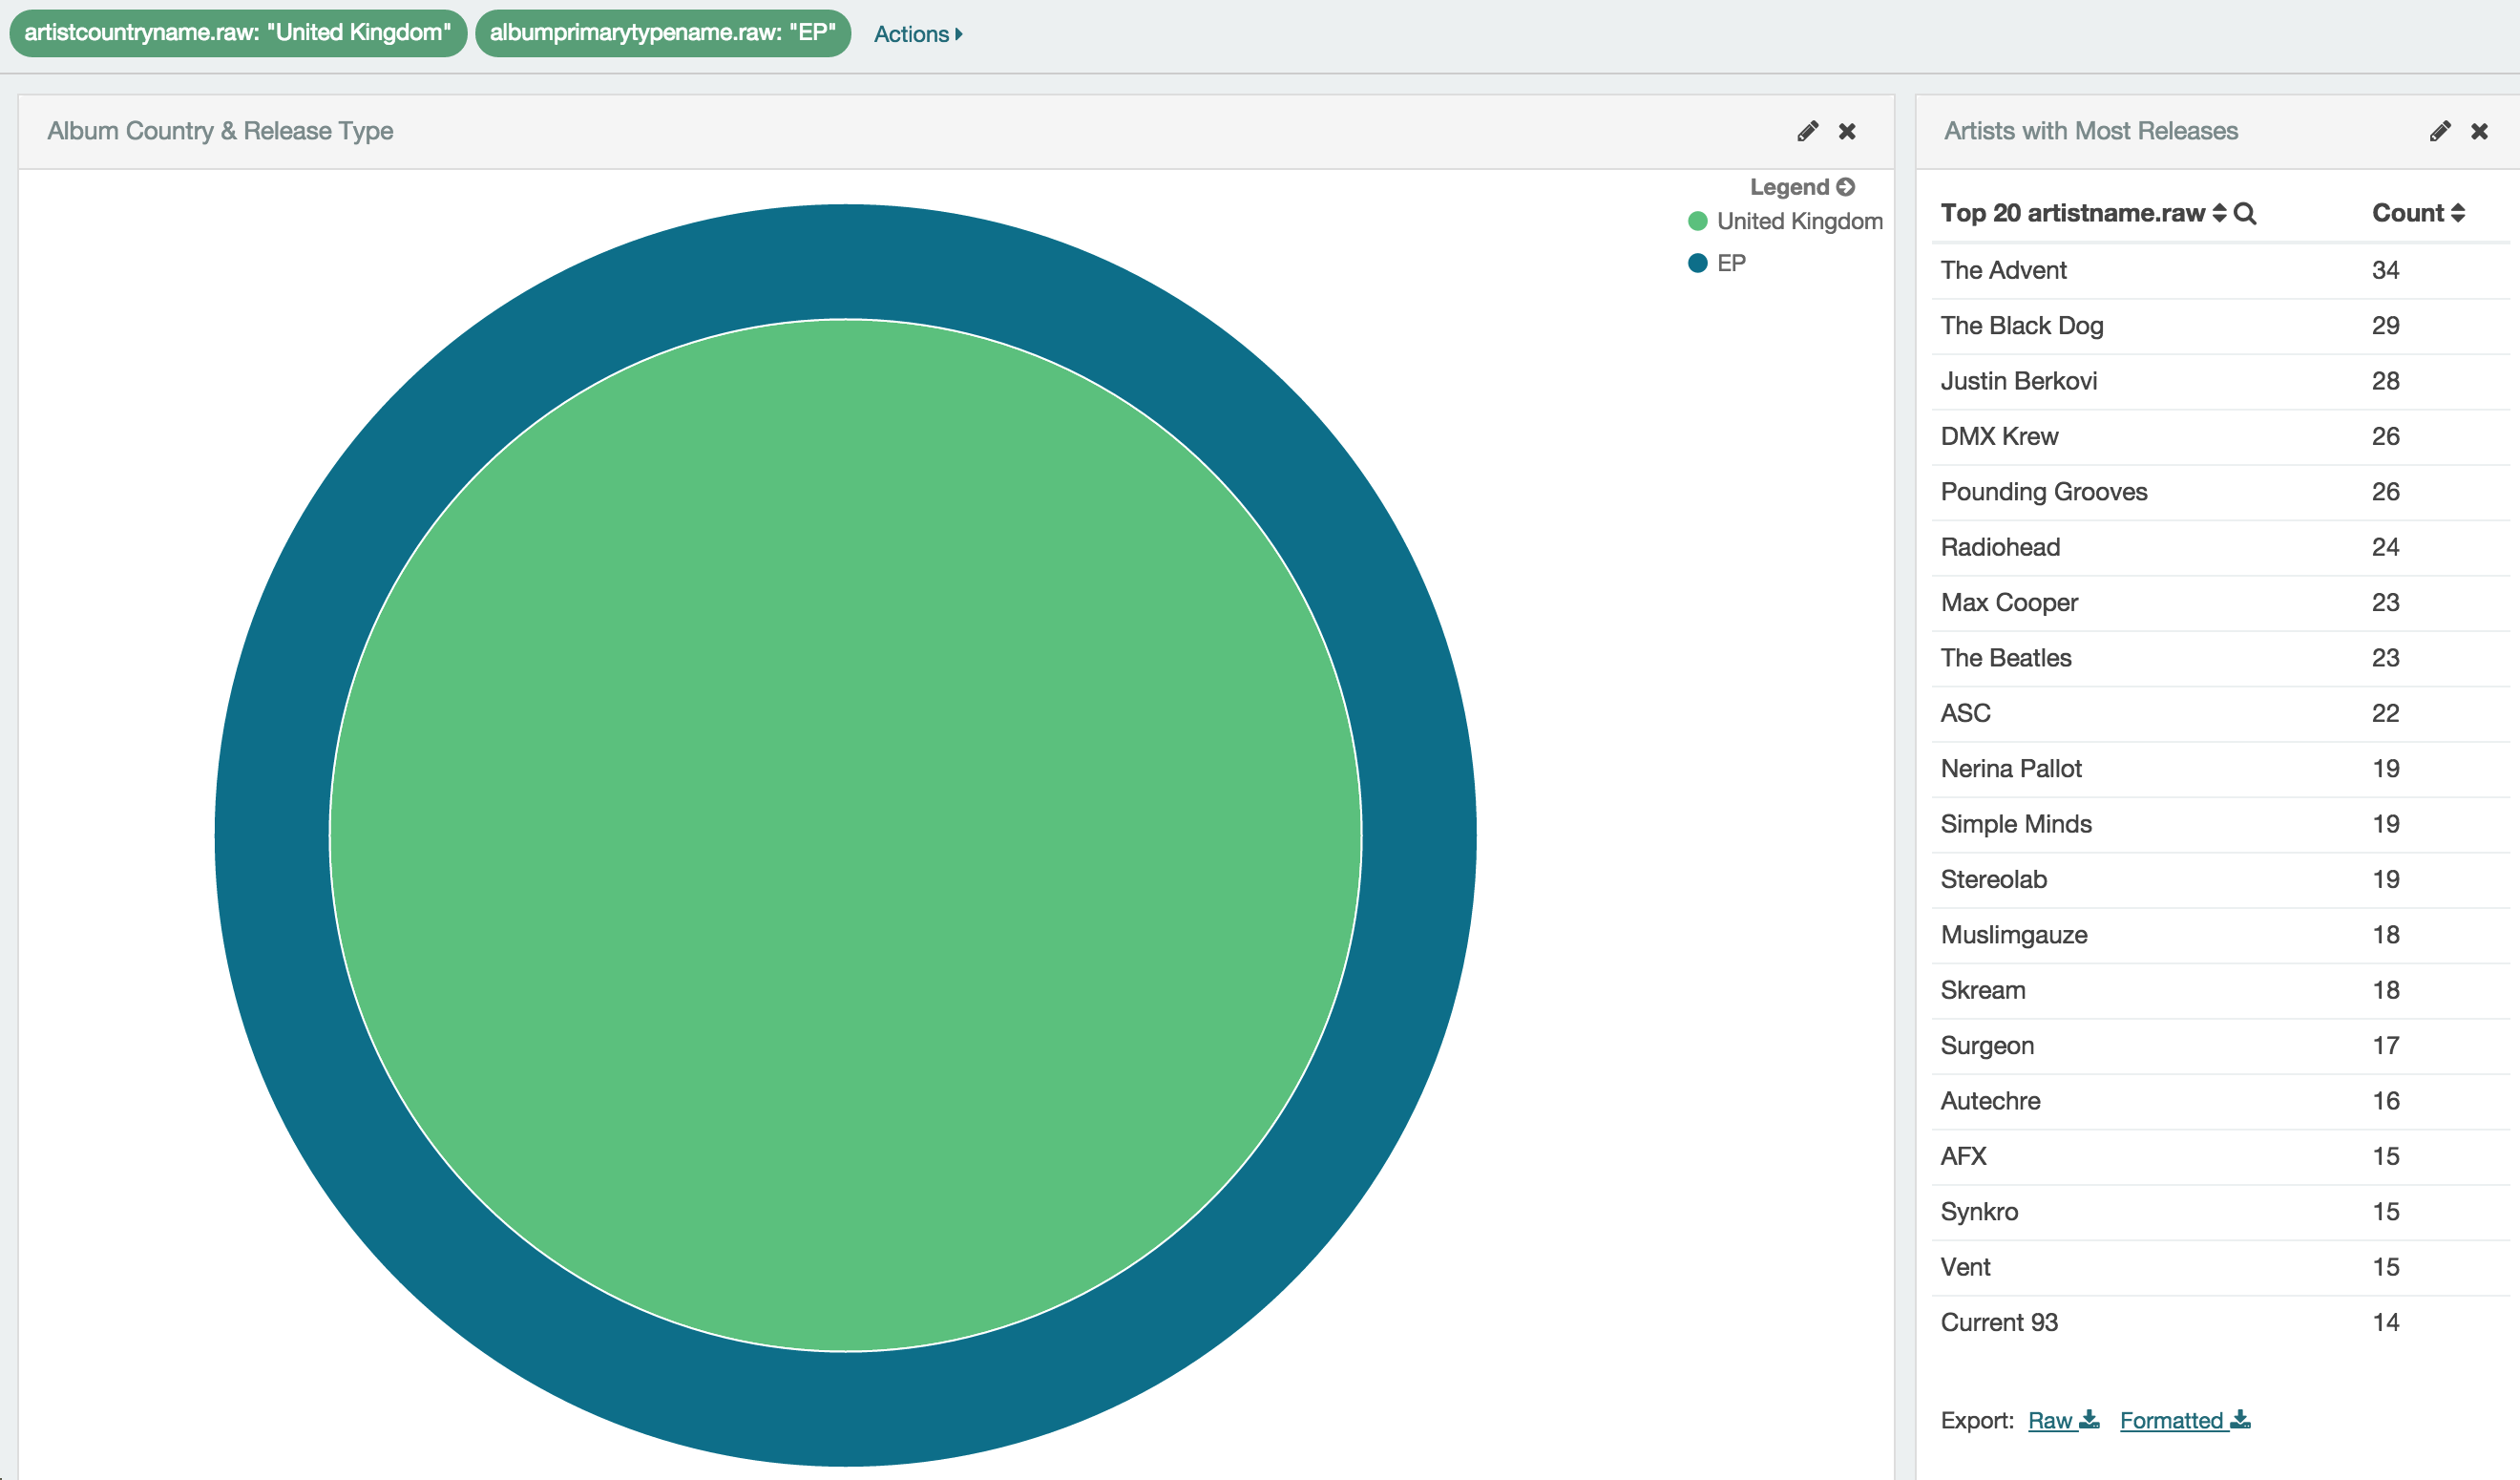This screenshot has height=1480, width=2520.
Task: Export table as Raw
Action: [2063, 1420]
